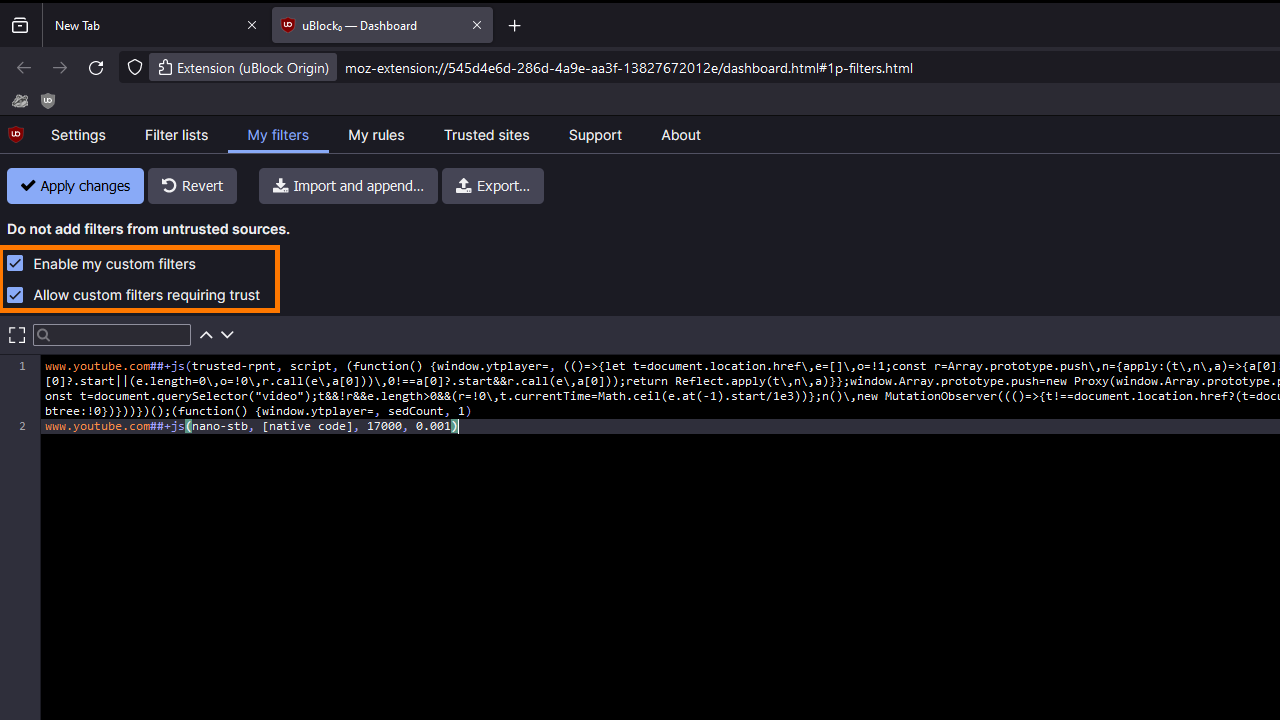
Task: Open a new browser tab with plus
Action: pos(515,26)
